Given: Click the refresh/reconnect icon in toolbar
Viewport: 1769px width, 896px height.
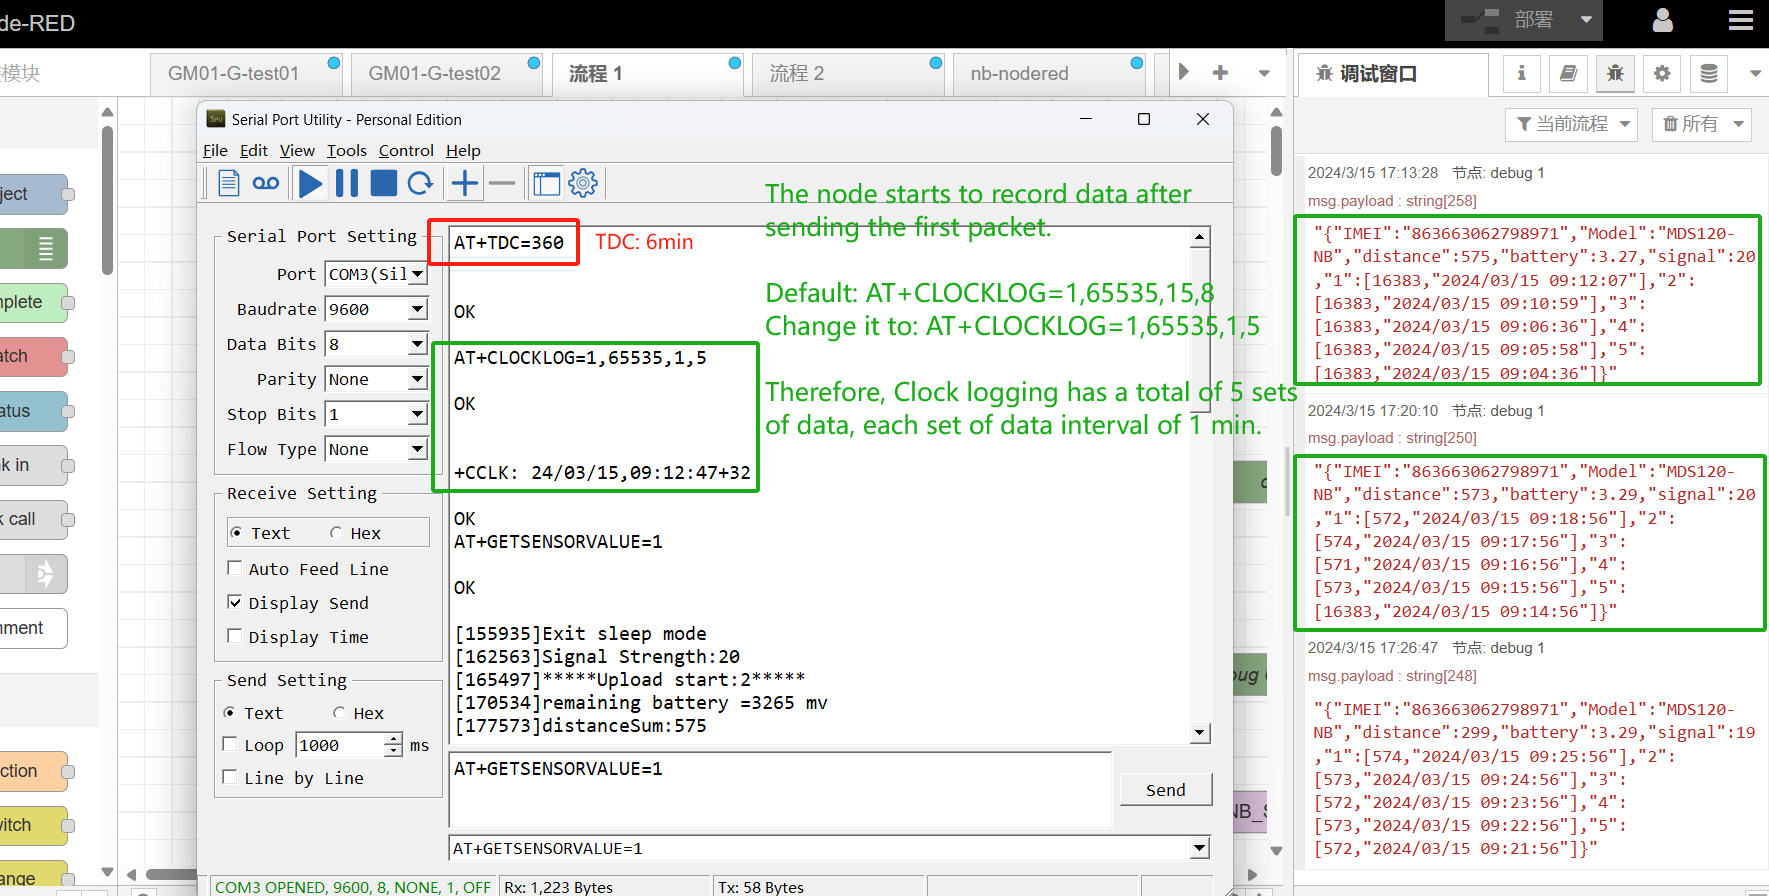Looking at the screenshot, I should (421, 183).
